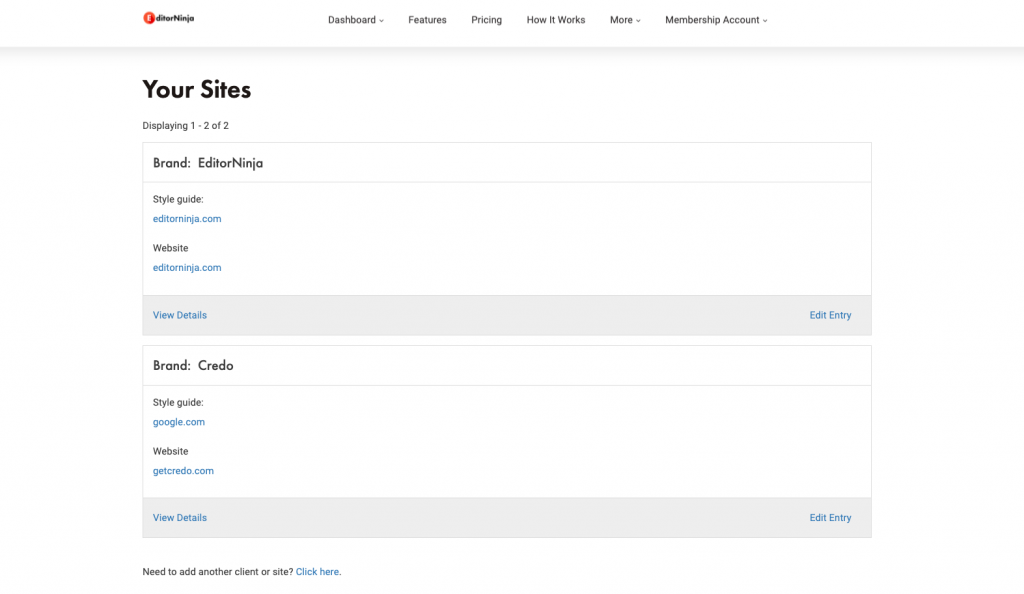
Task: Expand the More menu
Action: pos(625,20)
